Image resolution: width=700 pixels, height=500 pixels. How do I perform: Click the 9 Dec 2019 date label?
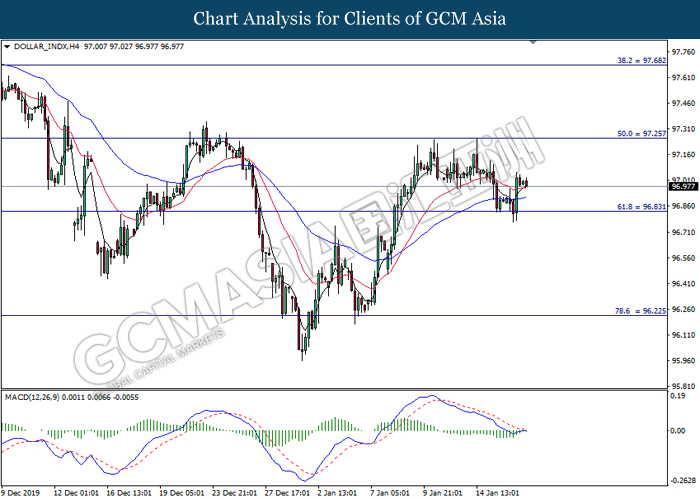coord(24,493)
